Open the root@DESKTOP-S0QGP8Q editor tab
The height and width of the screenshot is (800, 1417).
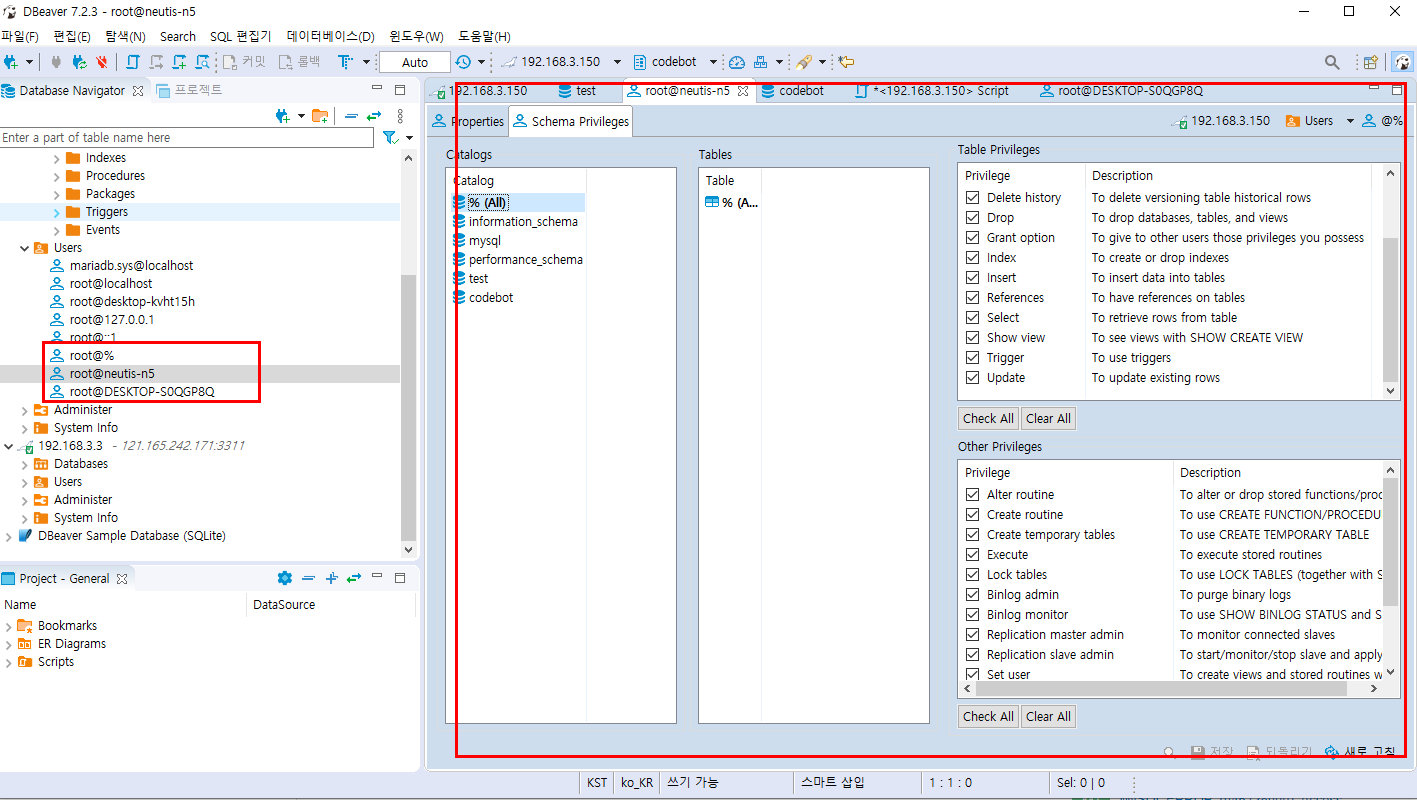1121,90
